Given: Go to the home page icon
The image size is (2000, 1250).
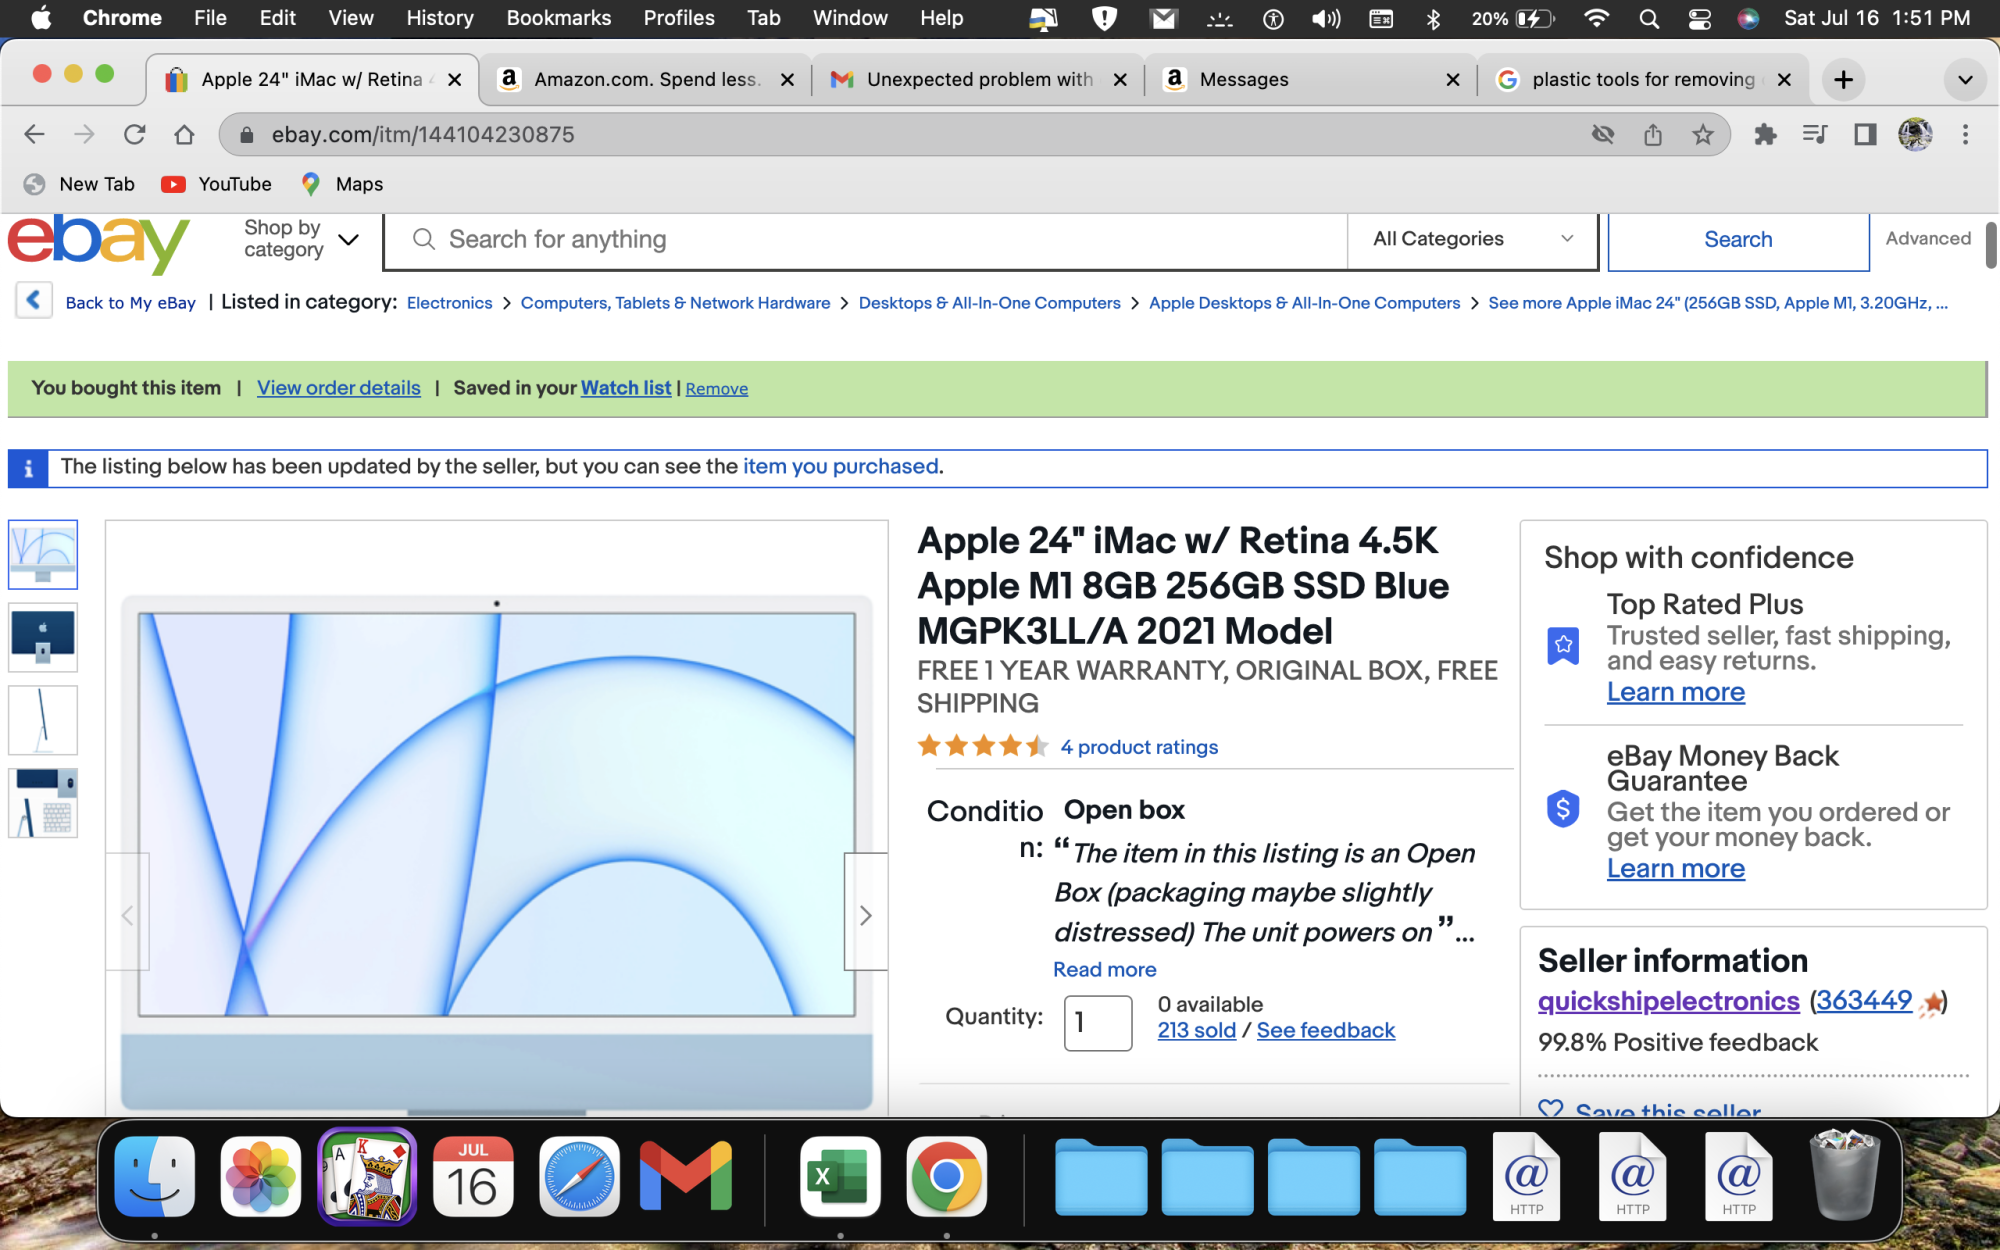Looking at the screenshot, I should click(x=184, y=135).
